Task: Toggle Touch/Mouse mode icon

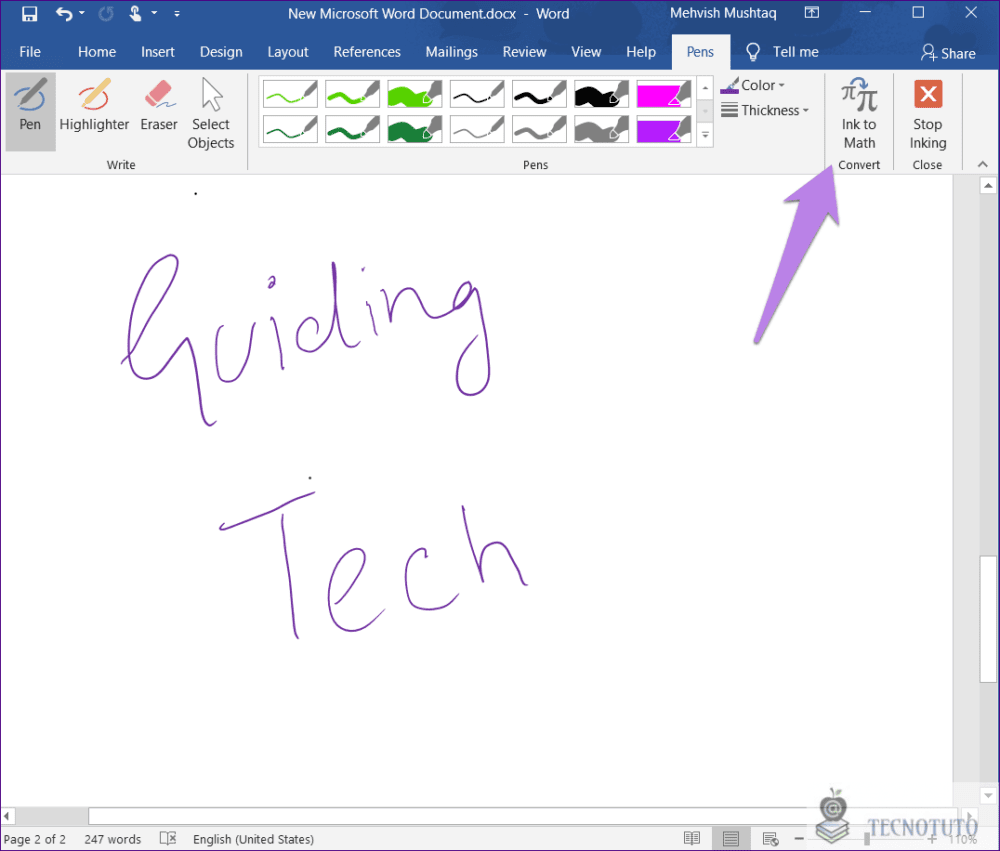Action: coord(135,13)
